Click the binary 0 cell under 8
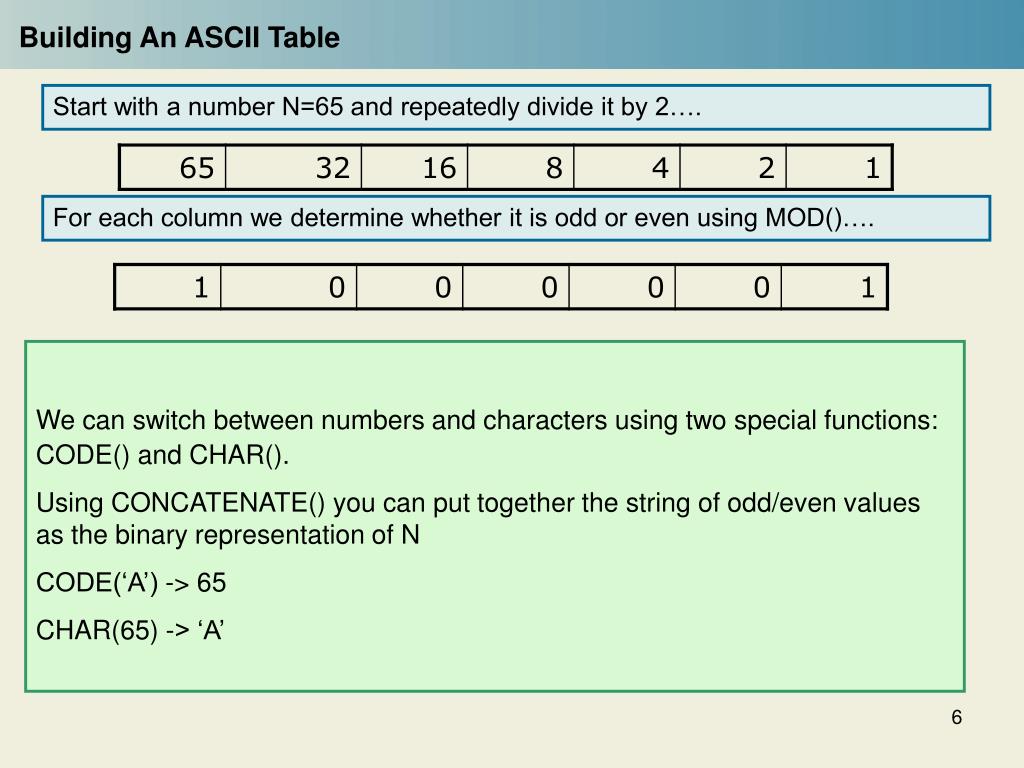 (516, 287)
